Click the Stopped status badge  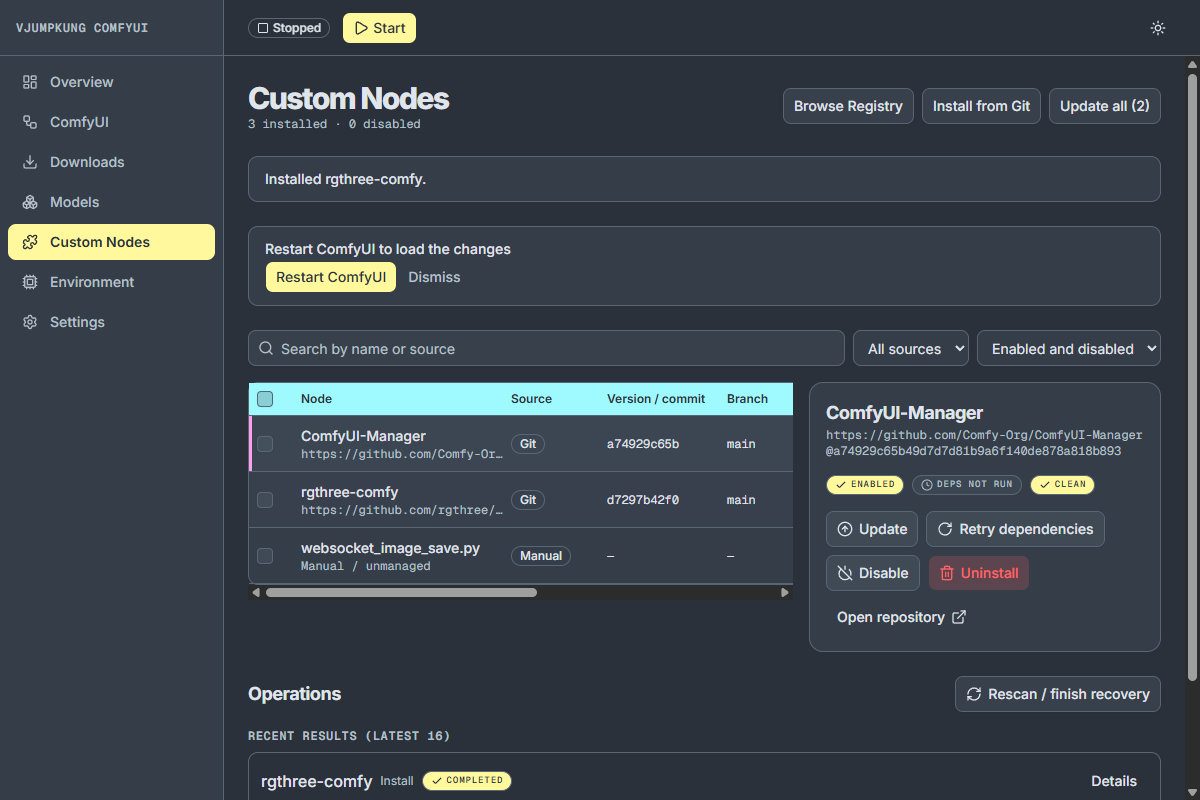click(x=291, y=28)
